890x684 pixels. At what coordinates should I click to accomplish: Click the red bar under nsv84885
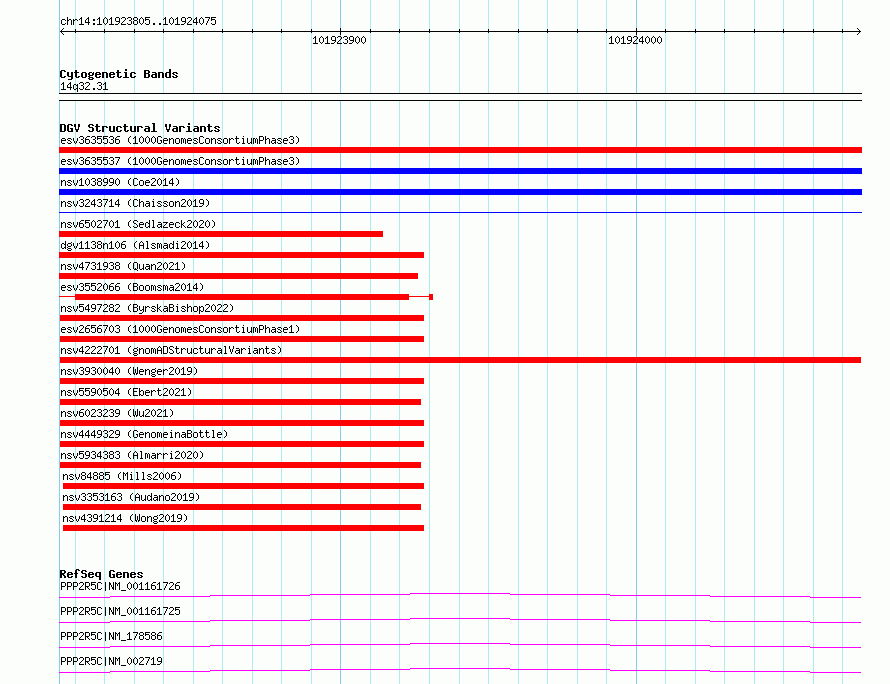coord(243,486)
